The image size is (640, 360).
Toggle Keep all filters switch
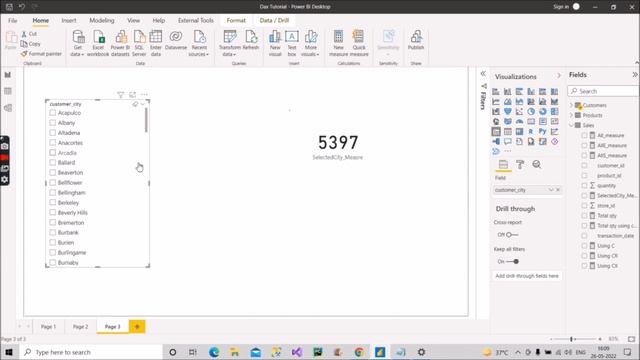pos(512,262)
